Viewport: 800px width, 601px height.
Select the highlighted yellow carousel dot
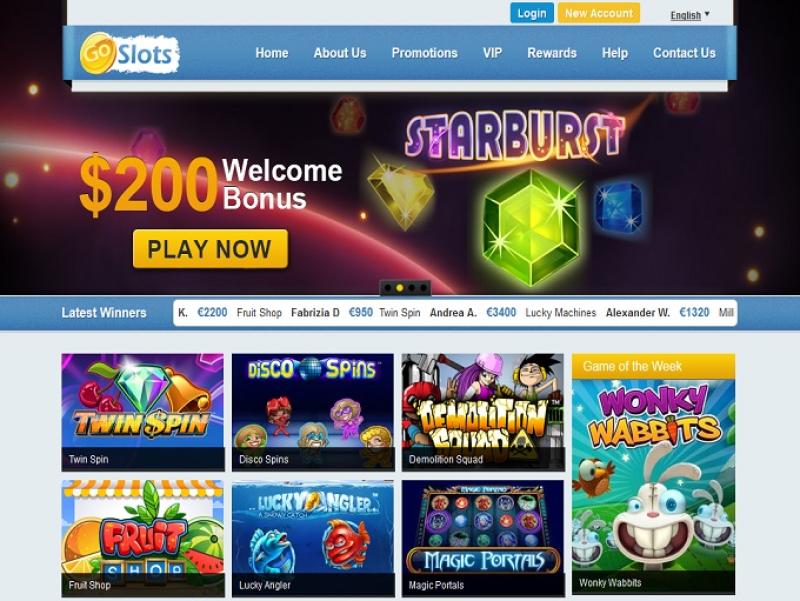click(399, 288)
